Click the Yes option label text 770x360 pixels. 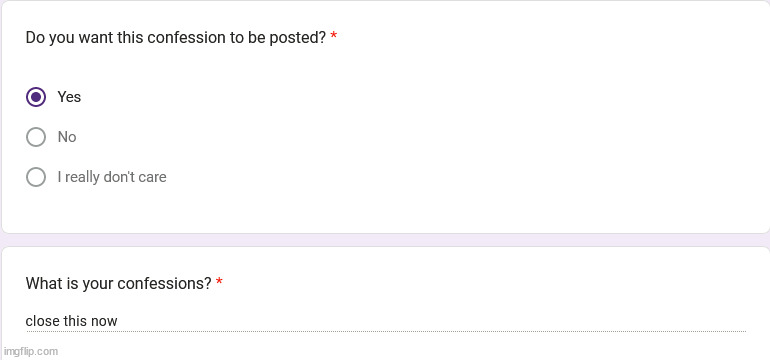pyautogui.click(x=69, y=97)
